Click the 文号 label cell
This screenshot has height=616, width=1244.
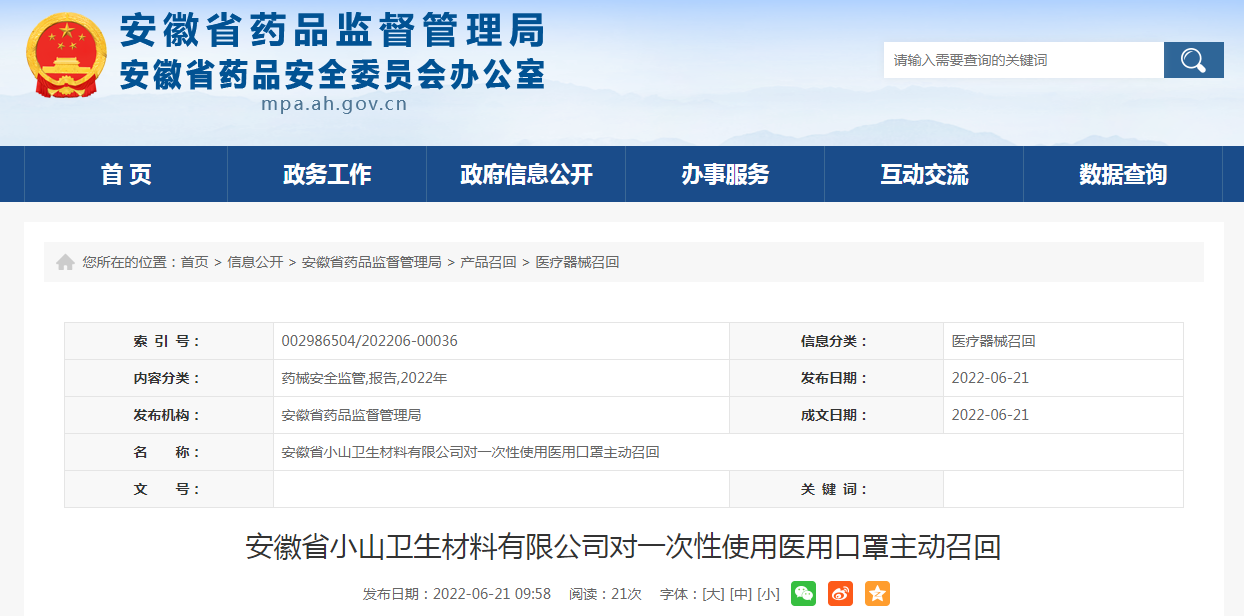tap(169, 489)
